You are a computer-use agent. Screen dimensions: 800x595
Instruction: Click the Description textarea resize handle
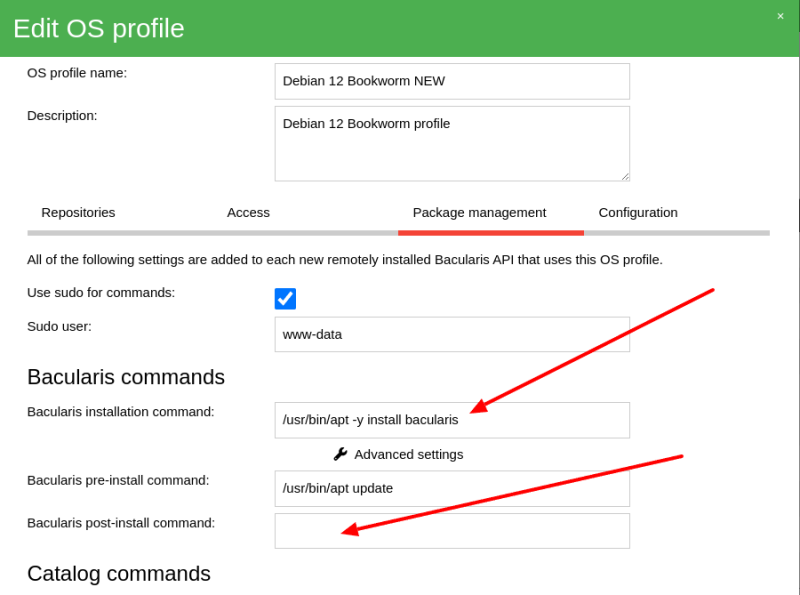tap(625, 177)
